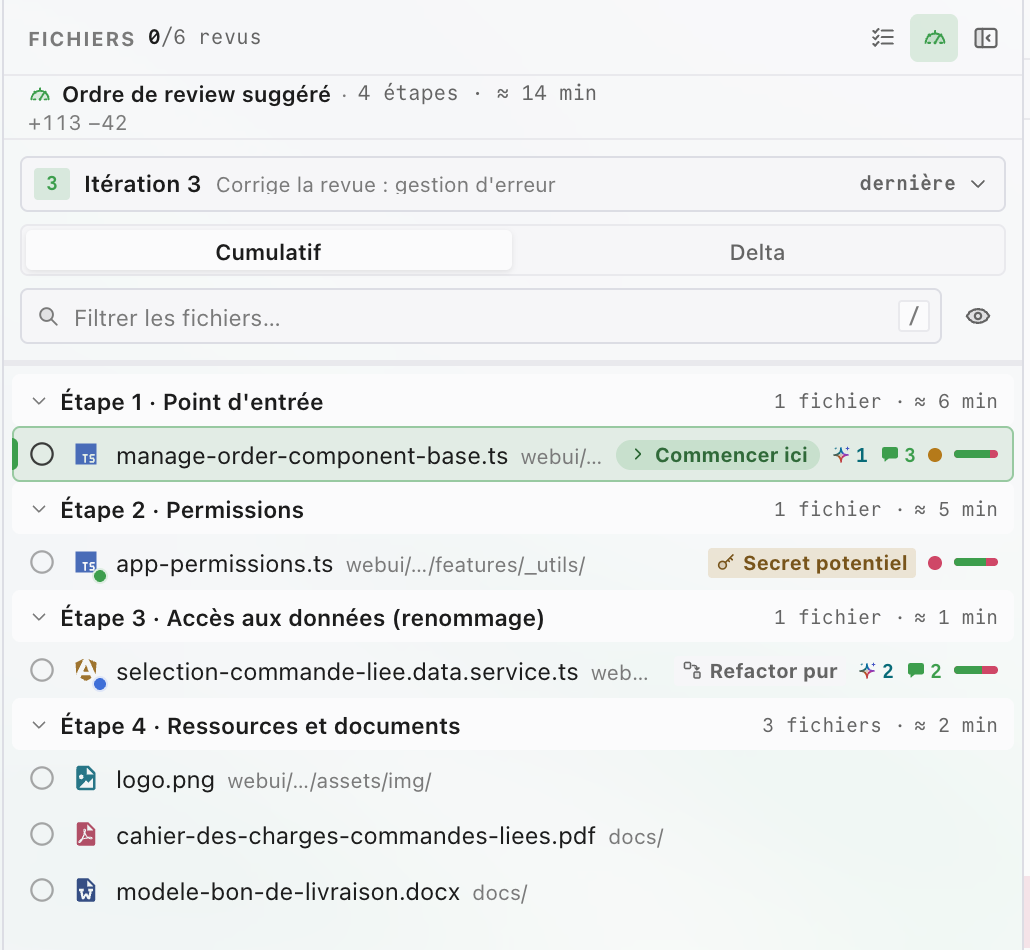Click Angular icon of selection-commande-liee.data.service.ts
This screenshot has height=950, width=1030.
[x=87, y=671]
